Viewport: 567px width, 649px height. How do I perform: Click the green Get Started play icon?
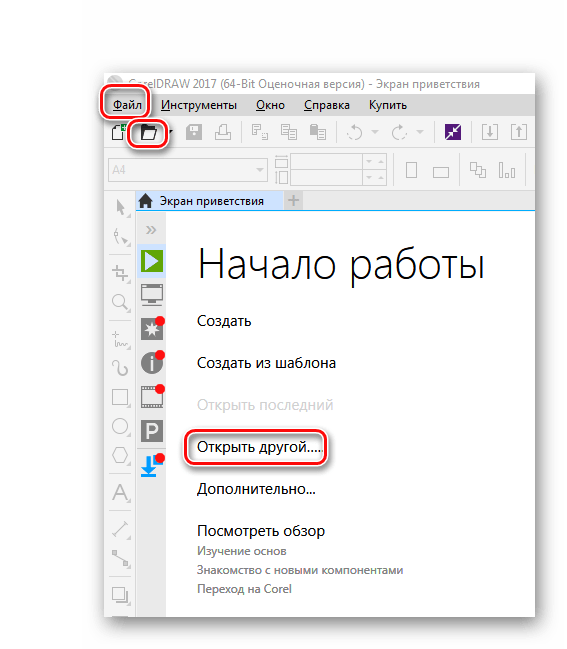coord(152,261)
